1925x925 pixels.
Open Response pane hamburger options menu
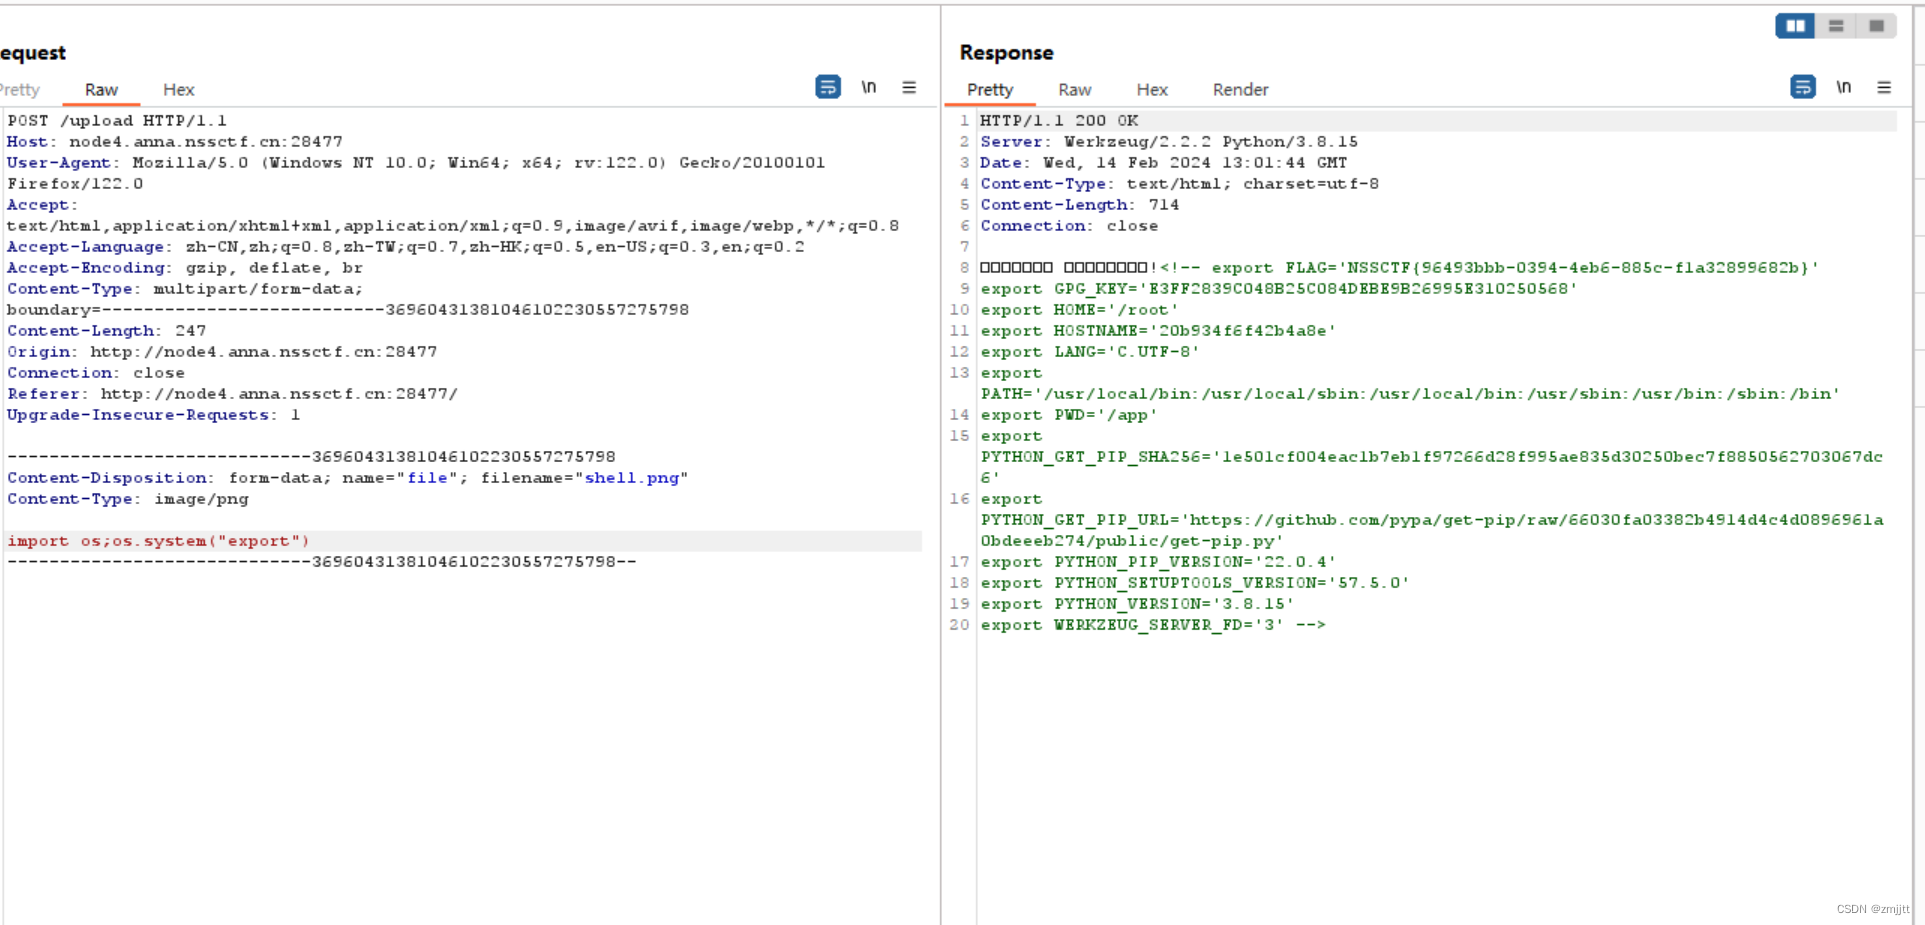[x=1884, y=87]
